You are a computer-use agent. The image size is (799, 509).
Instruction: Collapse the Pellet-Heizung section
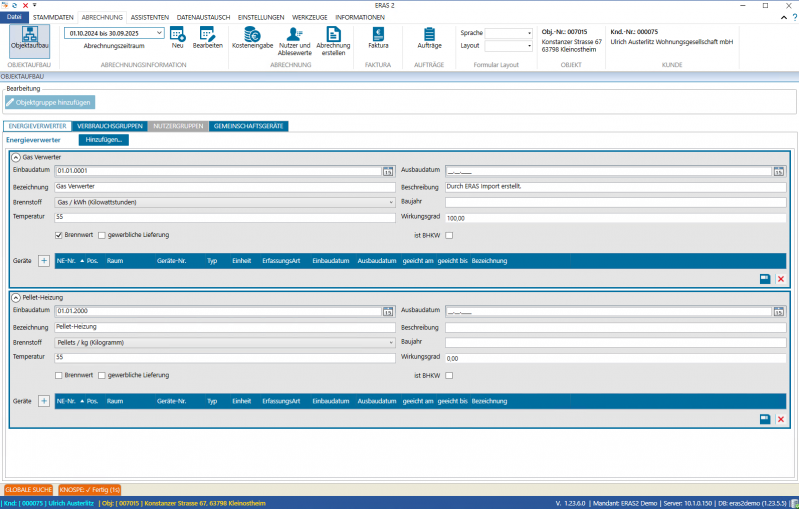(x=16, y=298)
